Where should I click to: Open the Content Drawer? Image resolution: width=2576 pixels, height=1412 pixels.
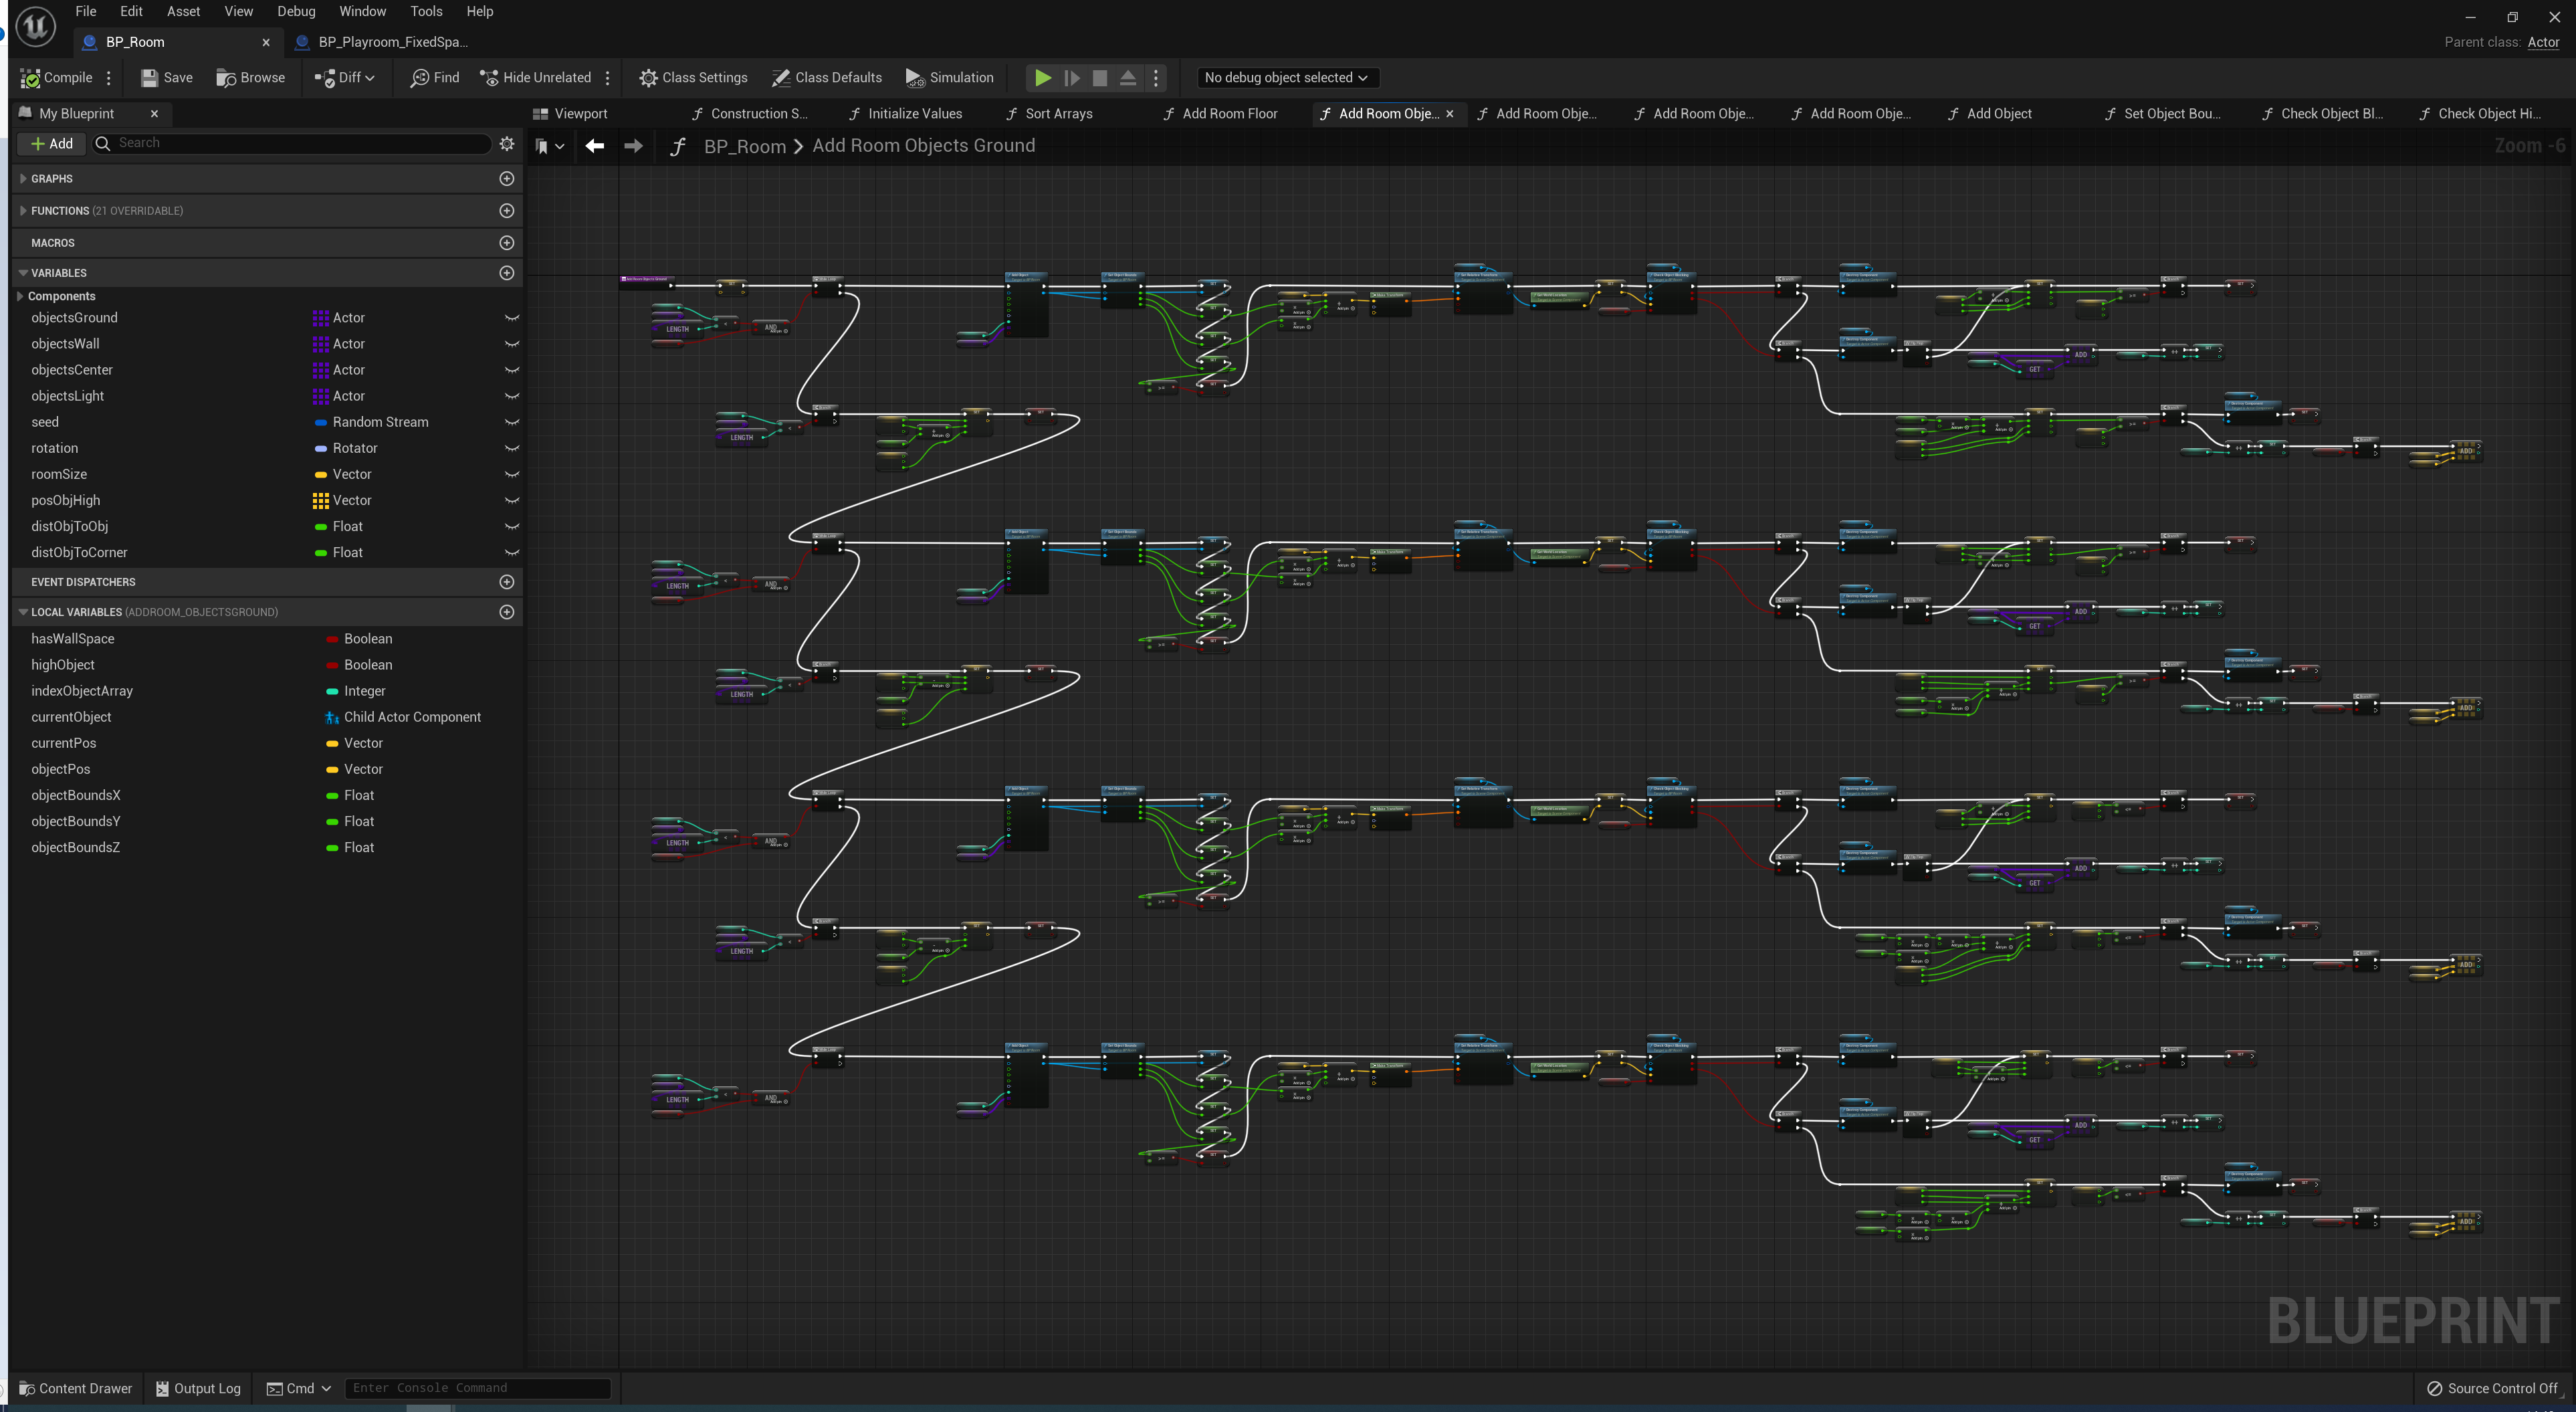76,1388
